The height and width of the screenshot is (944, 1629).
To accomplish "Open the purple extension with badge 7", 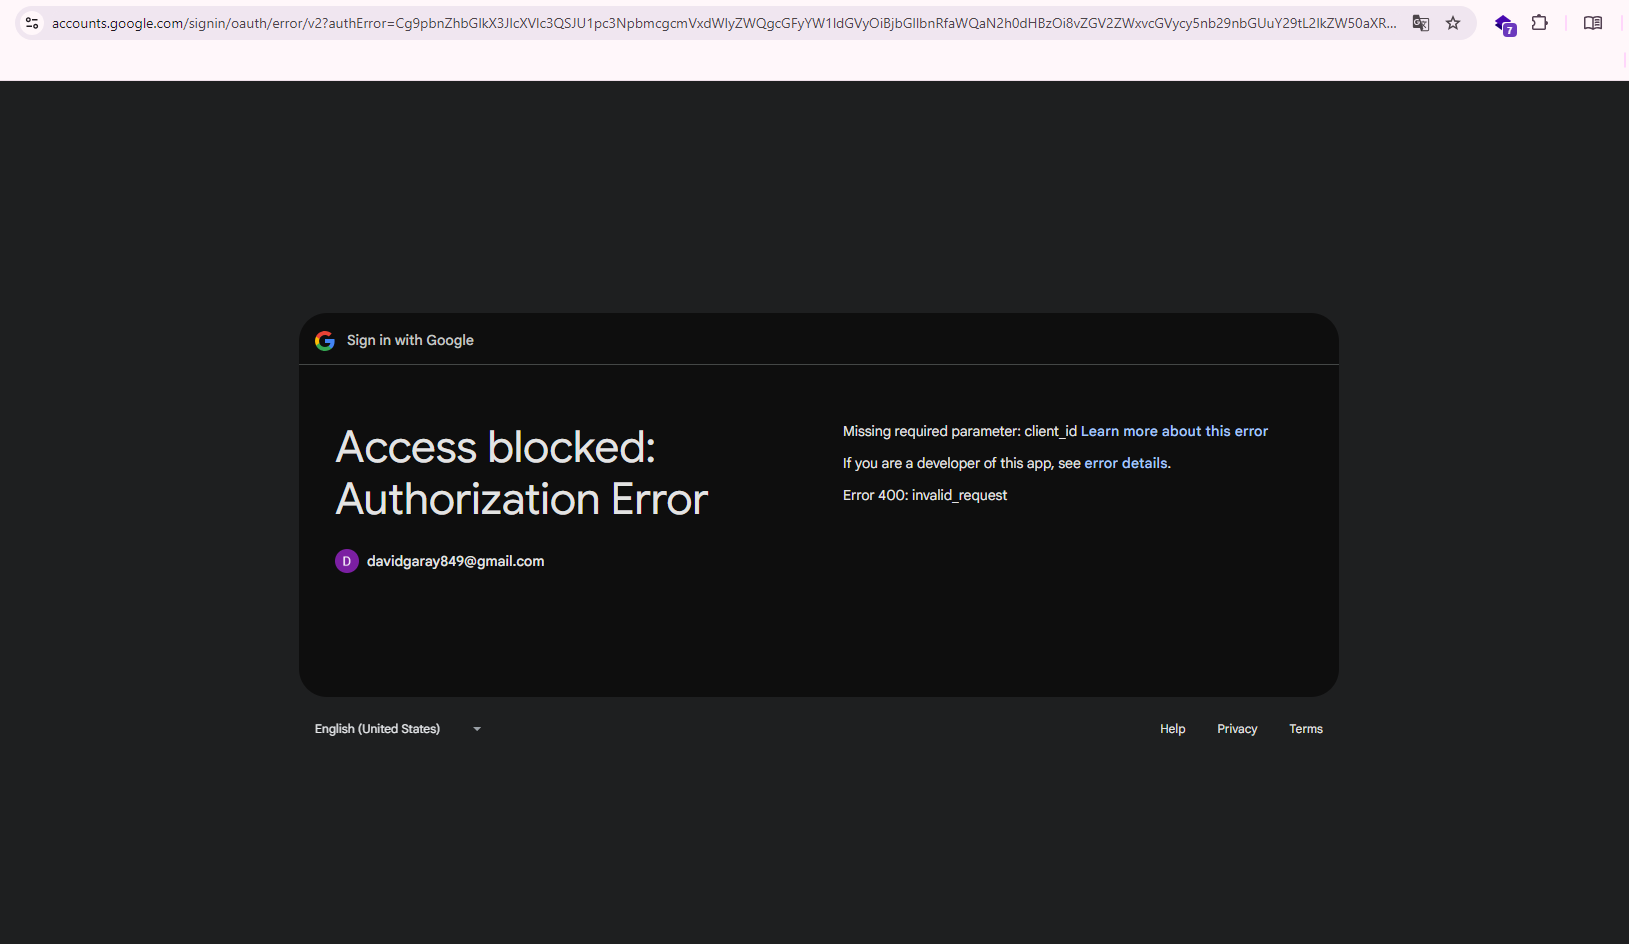I will click(x=1504, y=24).
